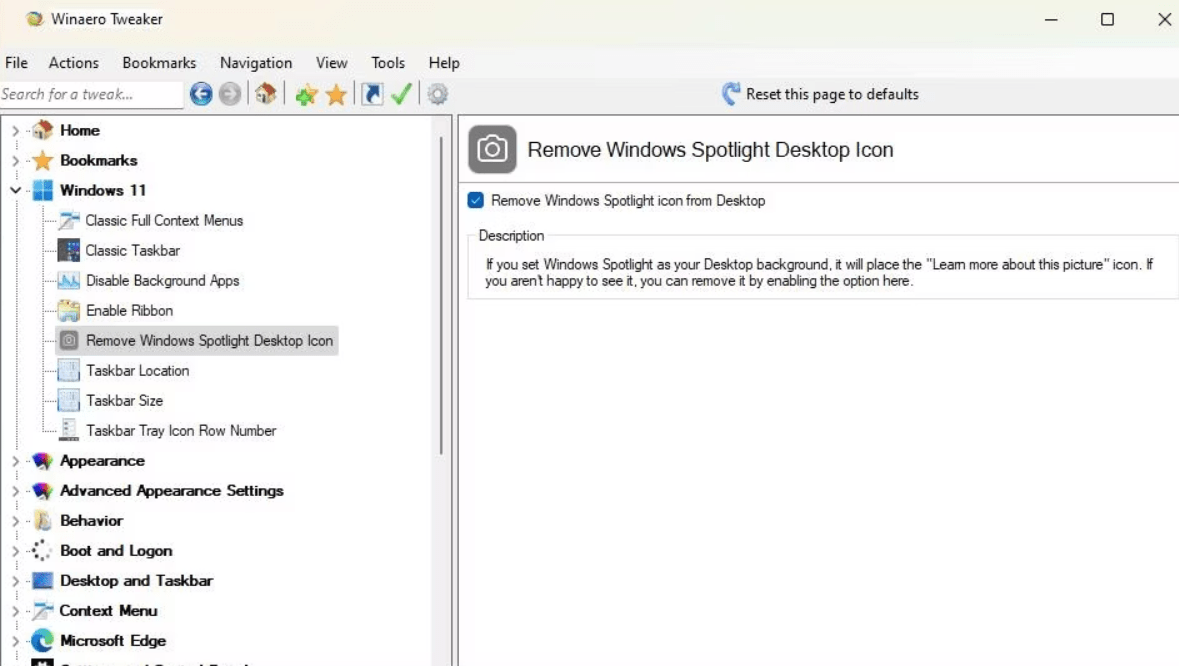This screenshot has height=666, width=1179.
Task: Click the Classic Full Context Menus icon
Action: tap(69, 220)
